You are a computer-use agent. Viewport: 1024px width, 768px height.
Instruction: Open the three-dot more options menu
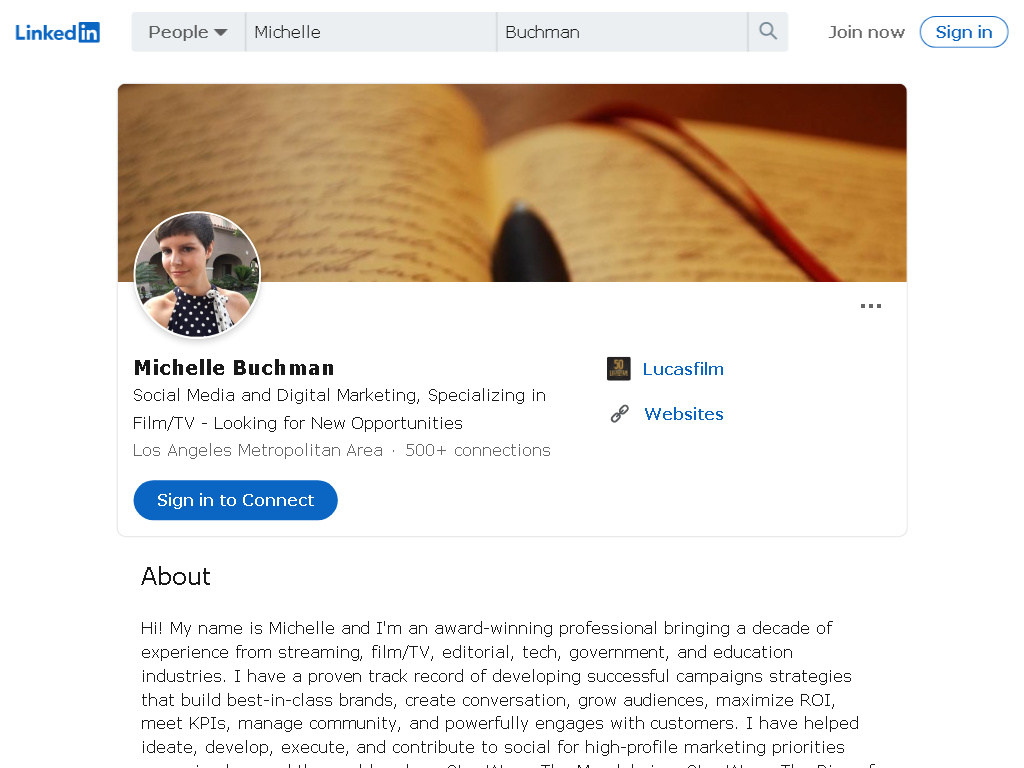click(x=871, y=306)
